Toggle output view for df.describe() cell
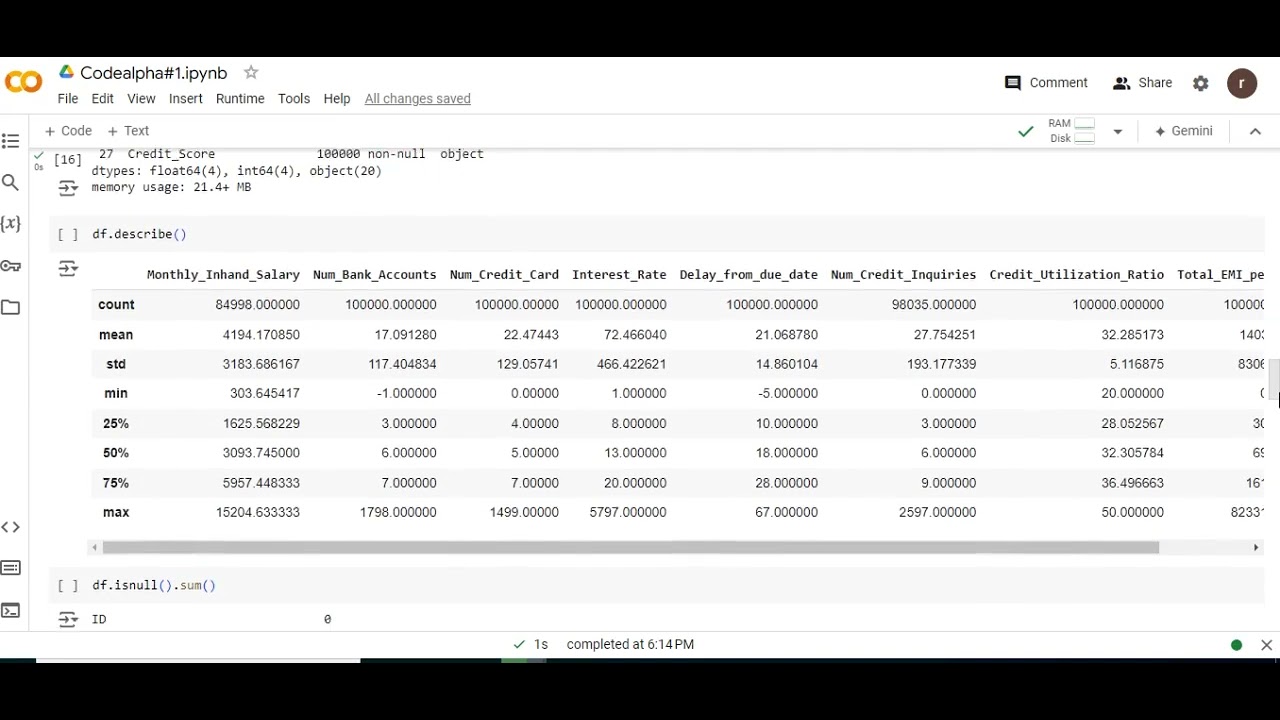This screenshot has width=1280, height=720. [68, 268]
